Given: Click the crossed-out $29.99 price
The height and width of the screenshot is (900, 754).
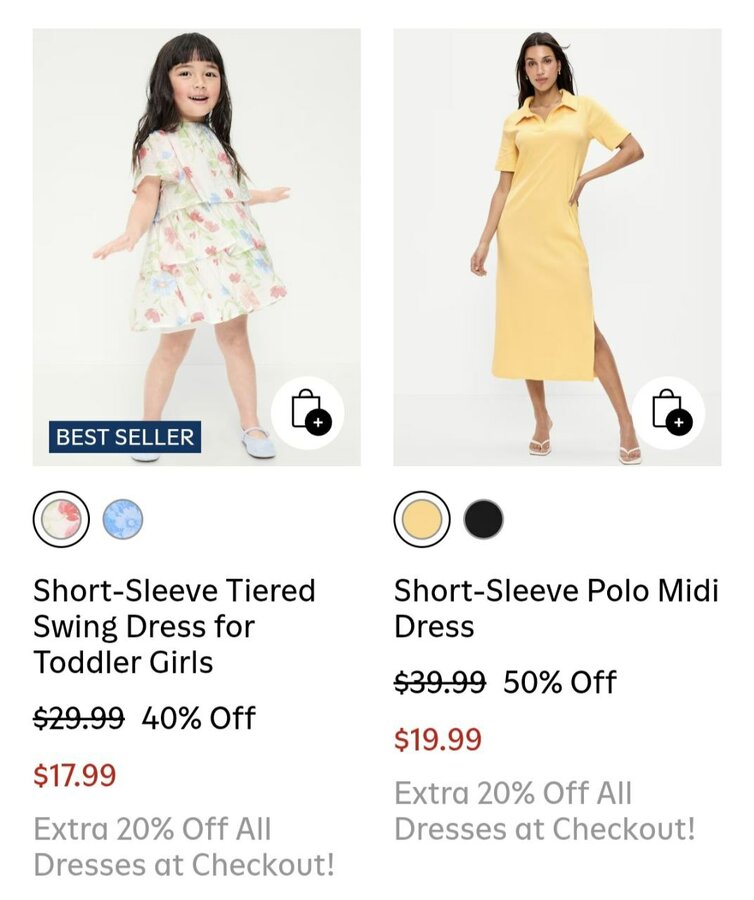Looking at the screenshot, I should pyautogui.click(x=79, y=718).
